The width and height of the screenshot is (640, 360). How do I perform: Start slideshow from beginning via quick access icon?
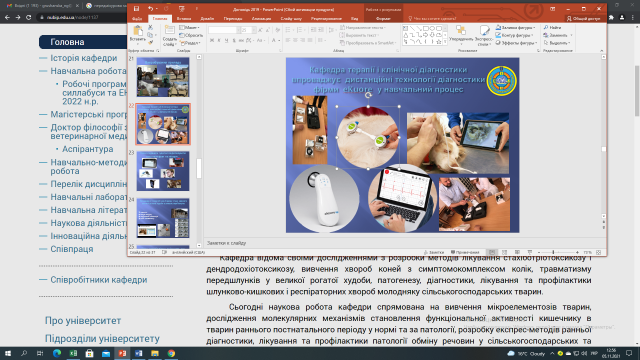[x=182, y=9]
